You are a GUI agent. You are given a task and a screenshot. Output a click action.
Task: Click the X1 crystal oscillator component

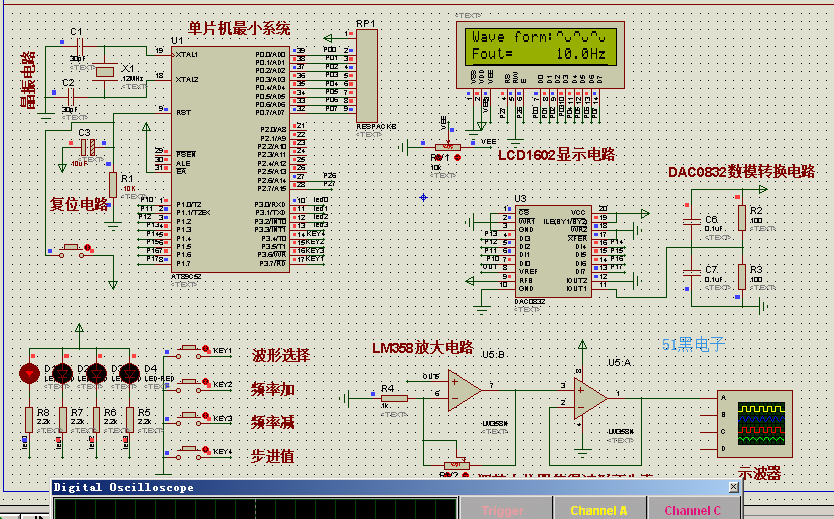105,73
